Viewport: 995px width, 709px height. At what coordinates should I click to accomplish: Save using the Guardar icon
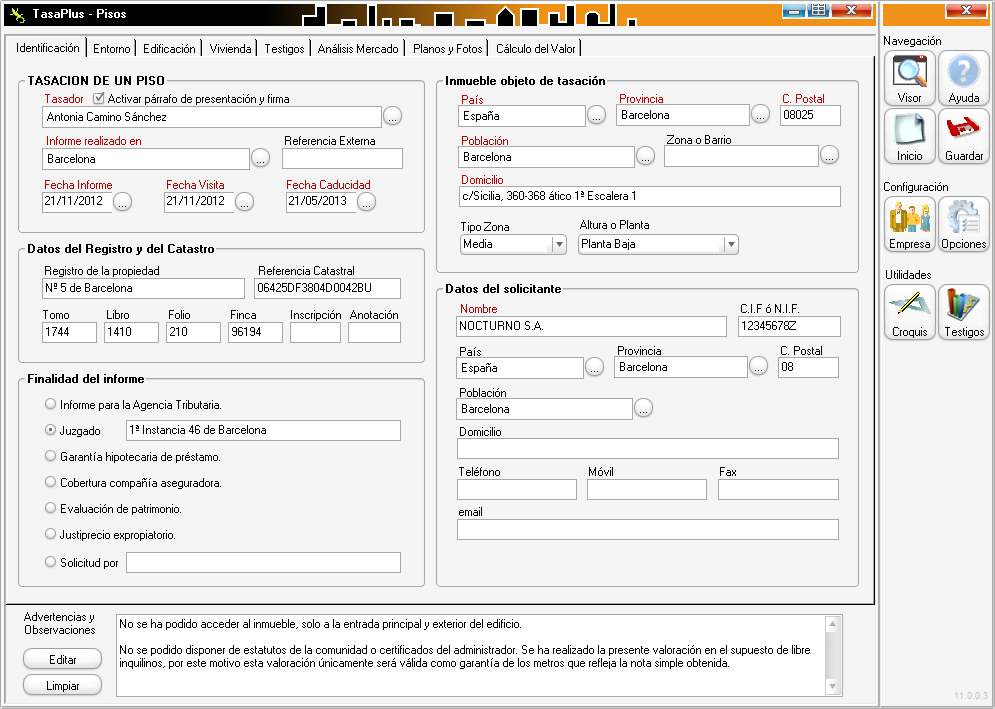coord(963,136)
